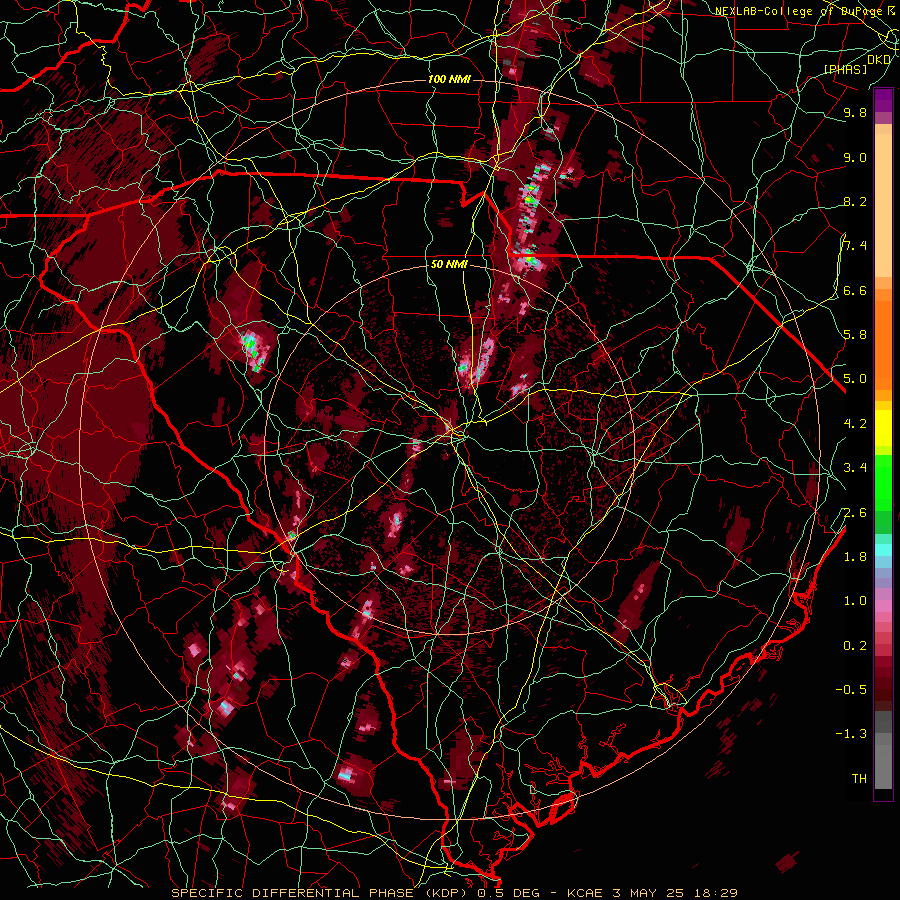Click the bright green segment of the colorbar
Image resolution: width=900 pixels, height=900 pixels.
883,482
